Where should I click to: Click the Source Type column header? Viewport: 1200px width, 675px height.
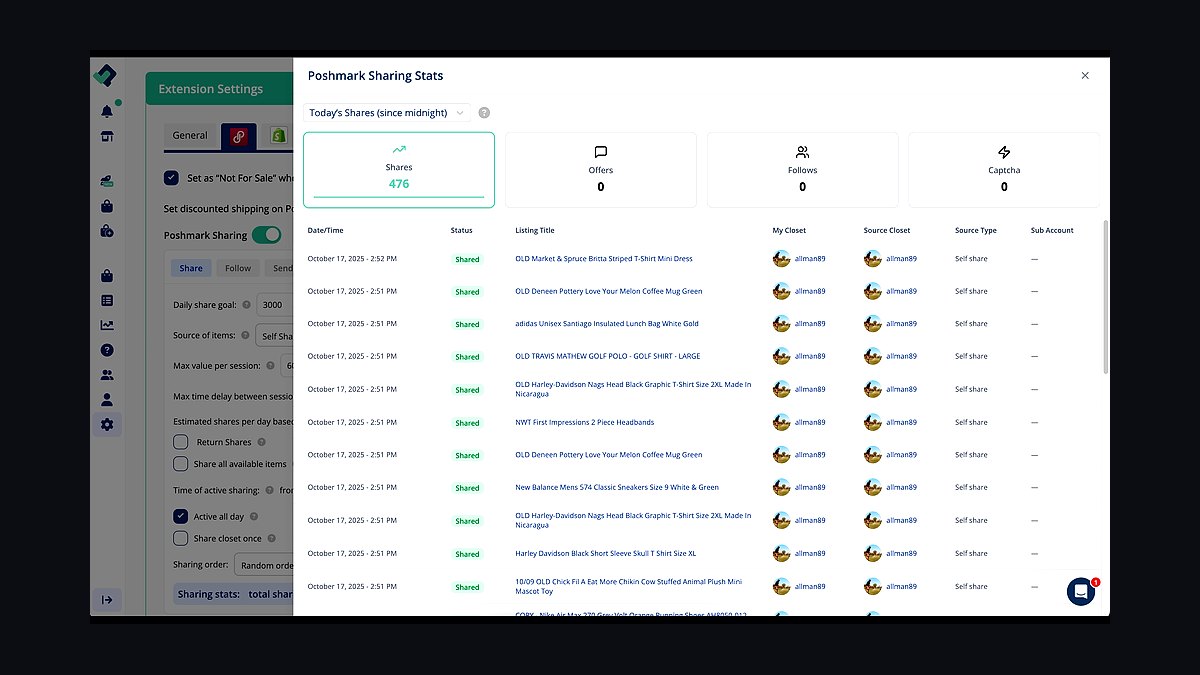[976, 230]
